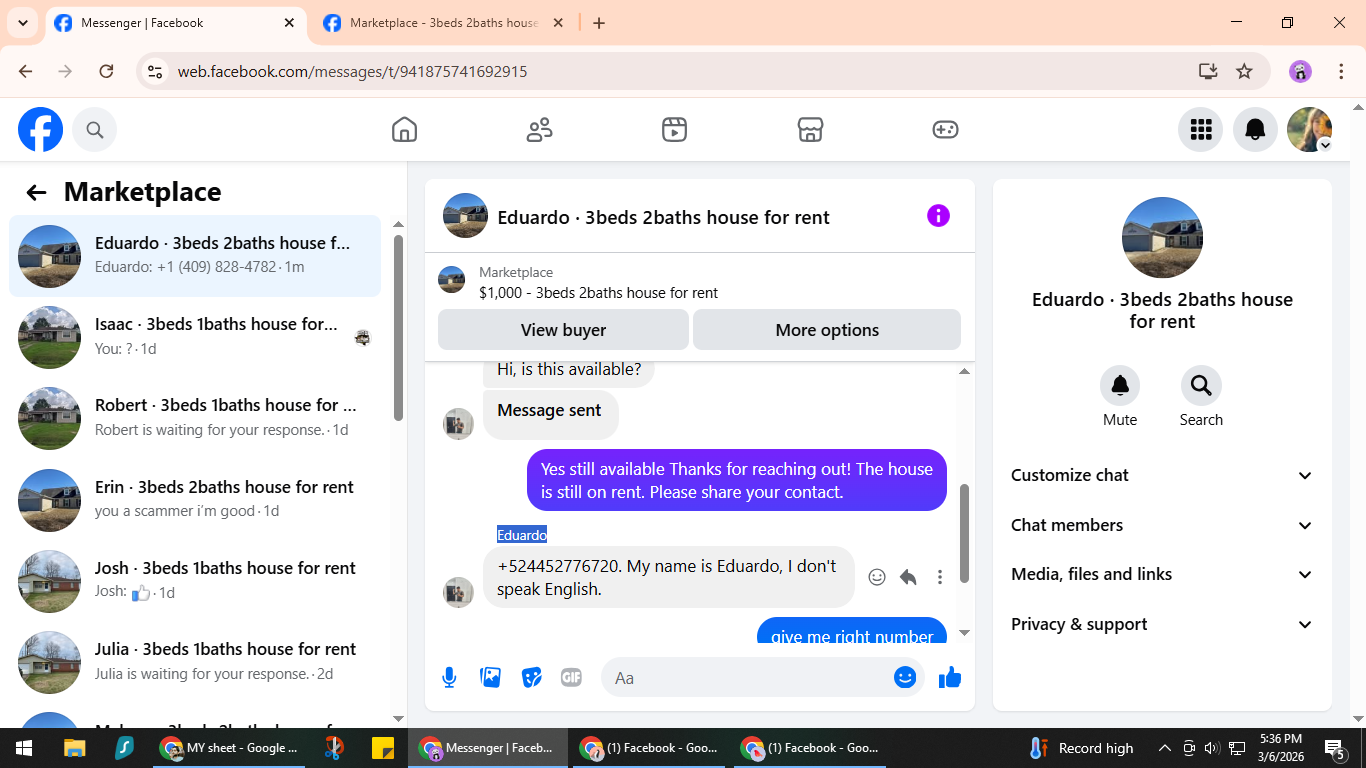Screen dimensions: 1366x768
Task: Click the conversation list scrollbar
Action: (398, 328)
